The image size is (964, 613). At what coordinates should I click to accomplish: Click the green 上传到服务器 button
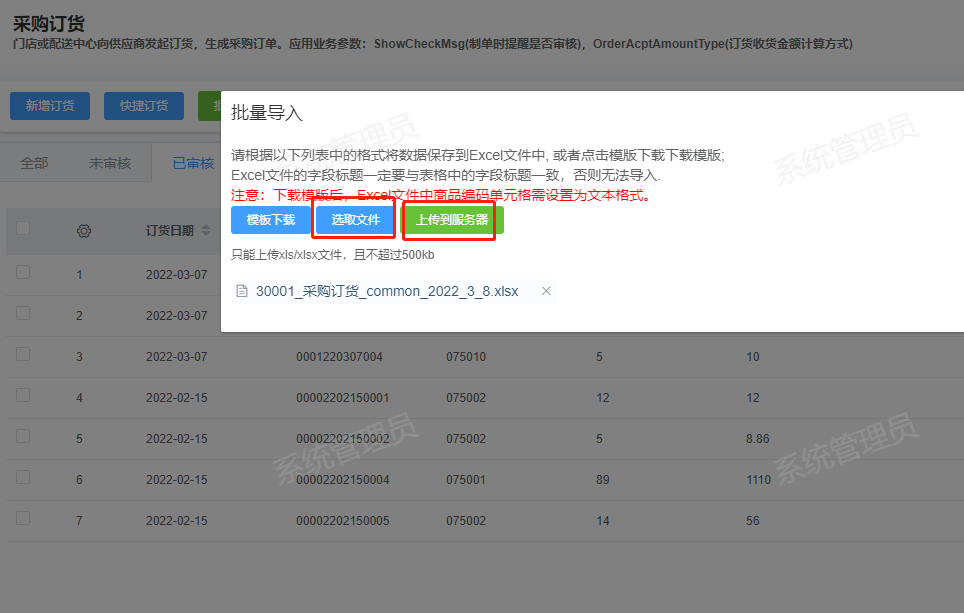click(x=454, y=220)
